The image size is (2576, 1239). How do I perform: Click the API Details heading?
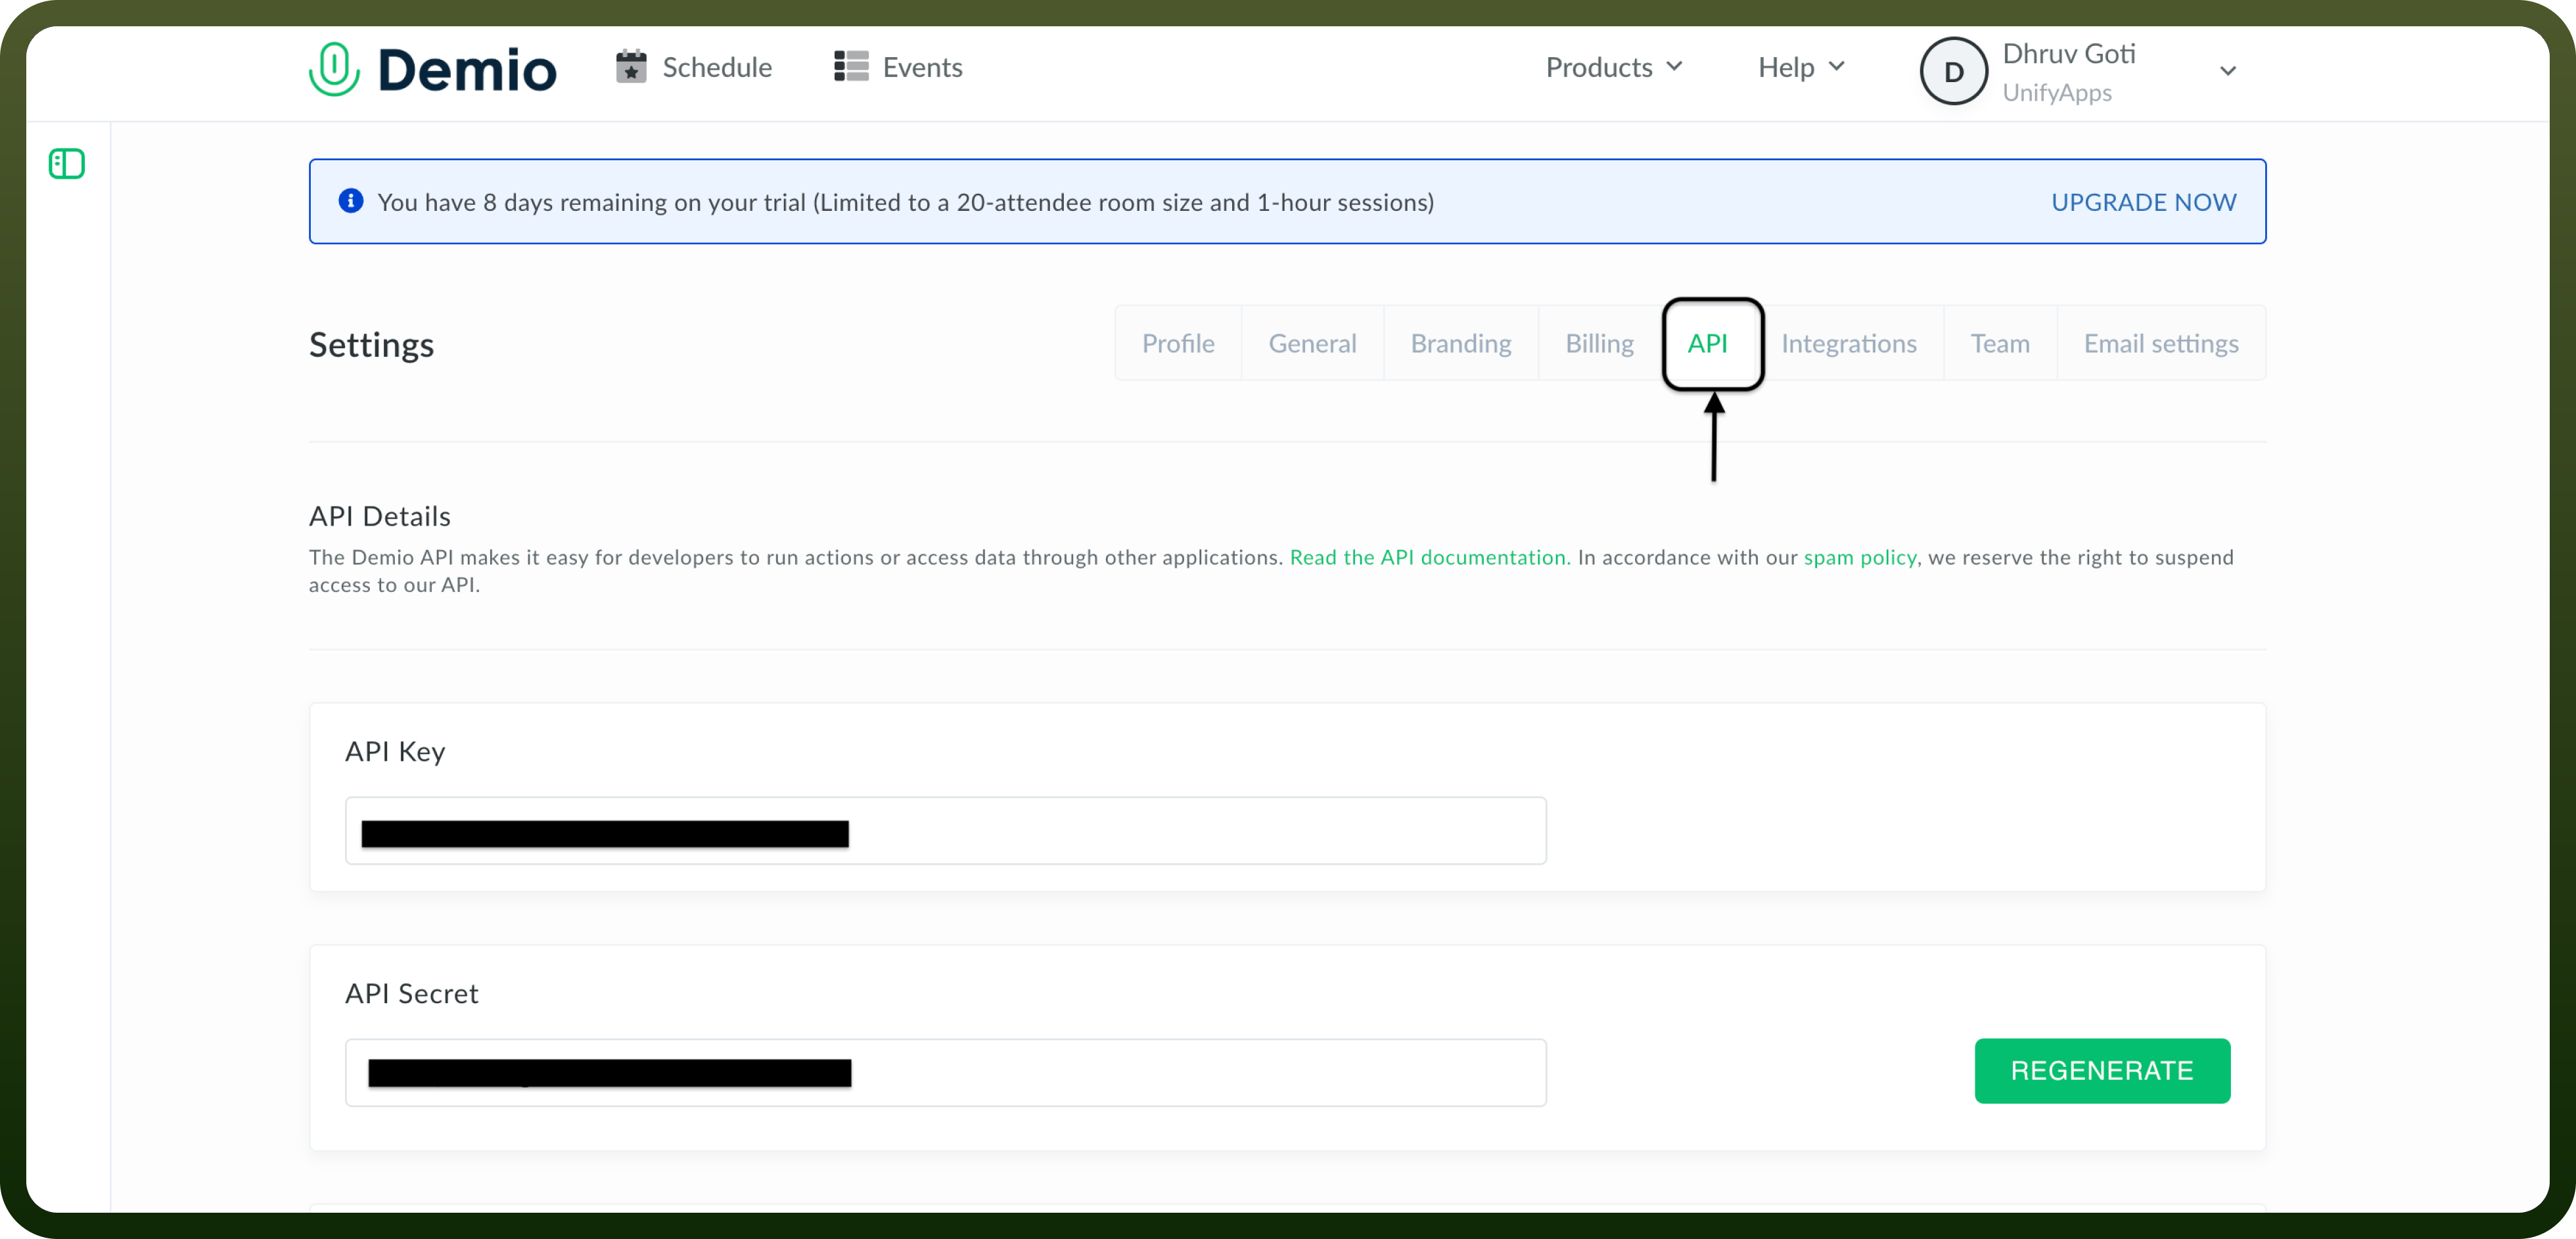379,516
